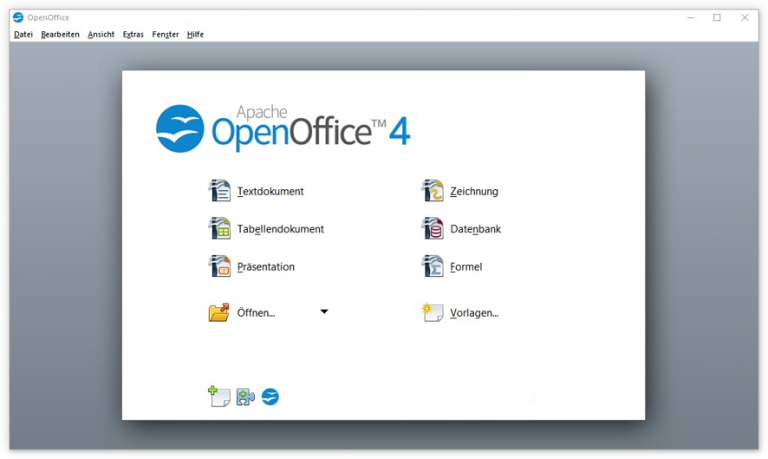Open the Ansicht menu
768x459 pixels.
click(101, 34)
